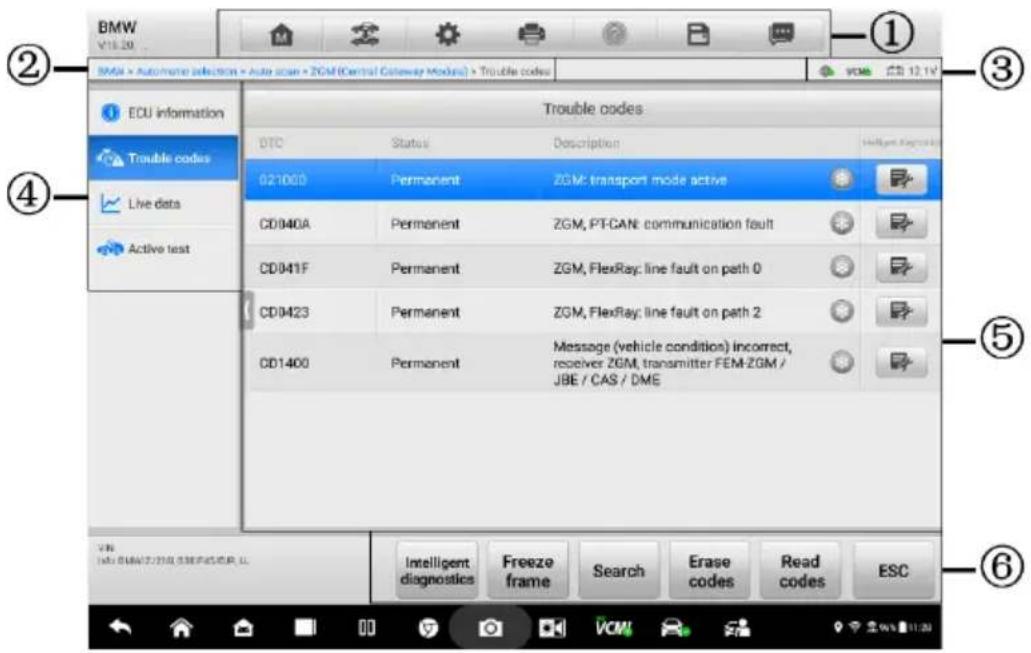Tap the car diagnostics shortcut icon
Viewport: 1031px width, 653px height.
[675, 629]
